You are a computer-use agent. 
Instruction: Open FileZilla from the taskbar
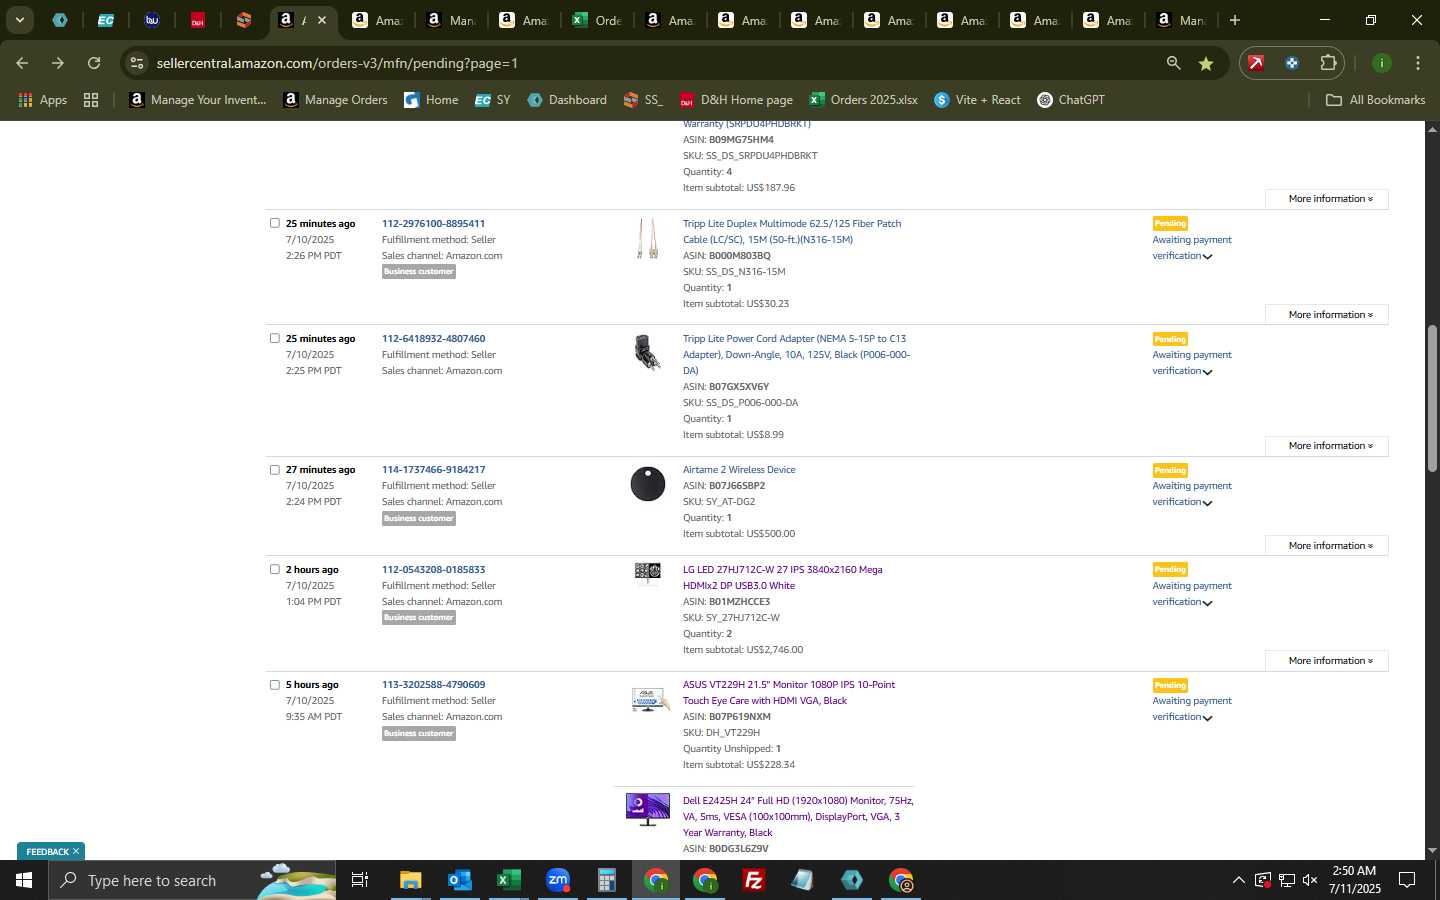(x=754, y=880)
